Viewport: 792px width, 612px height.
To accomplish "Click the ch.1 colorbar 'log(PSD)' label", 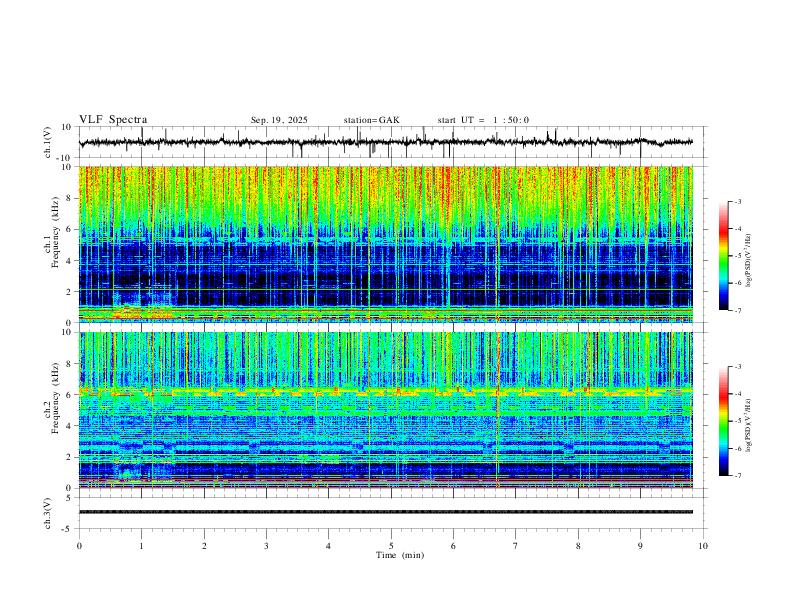I will [749, 261].
